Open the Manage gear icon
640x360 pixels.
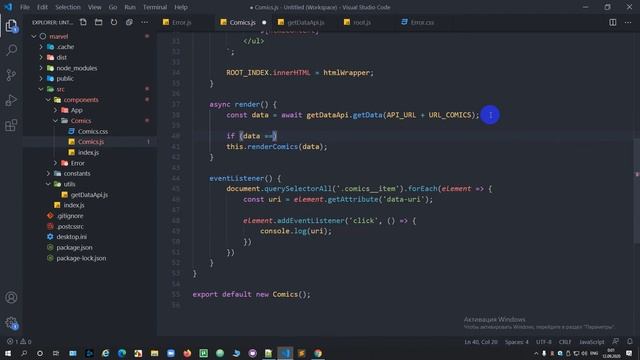pyautogui.click(x=11, y=323)
